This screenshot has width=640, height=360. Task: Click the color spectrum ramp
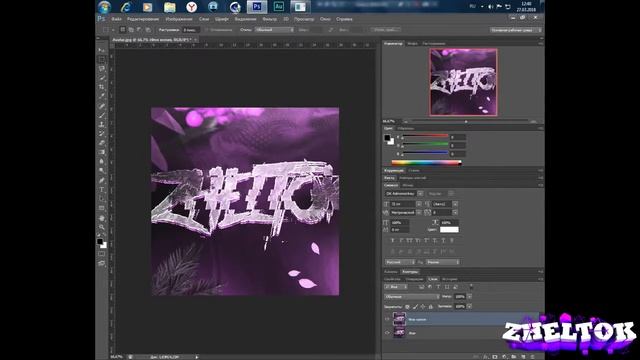(426, 162)
